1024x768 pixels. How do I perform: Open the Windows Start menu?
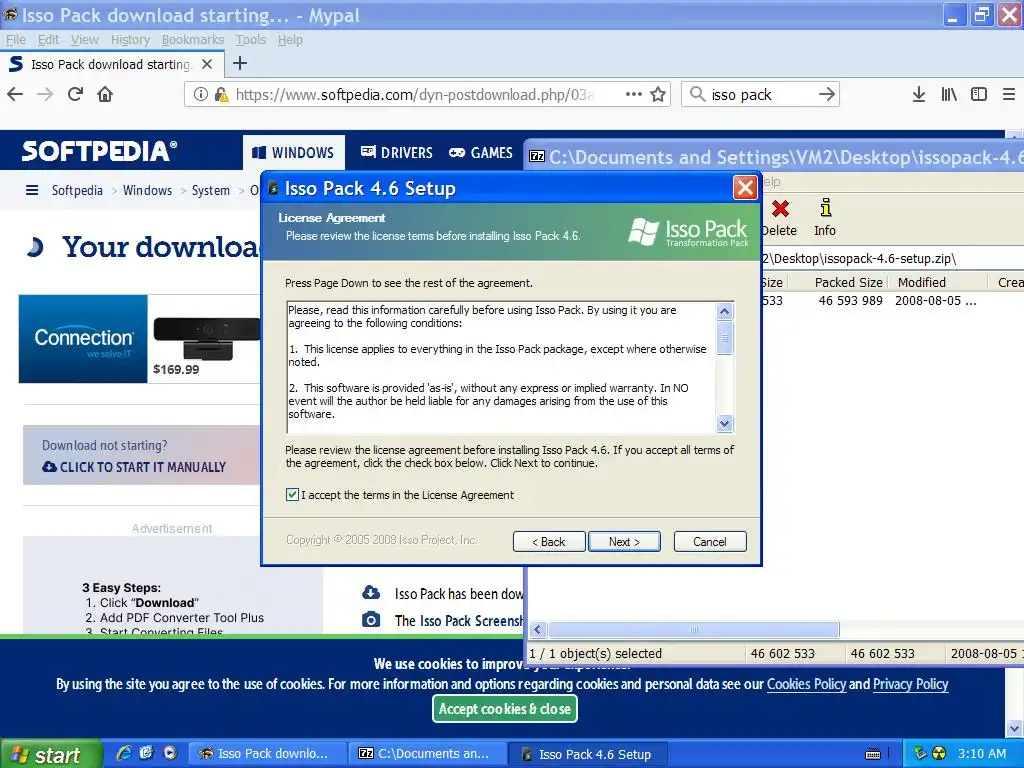pos(51,755)
